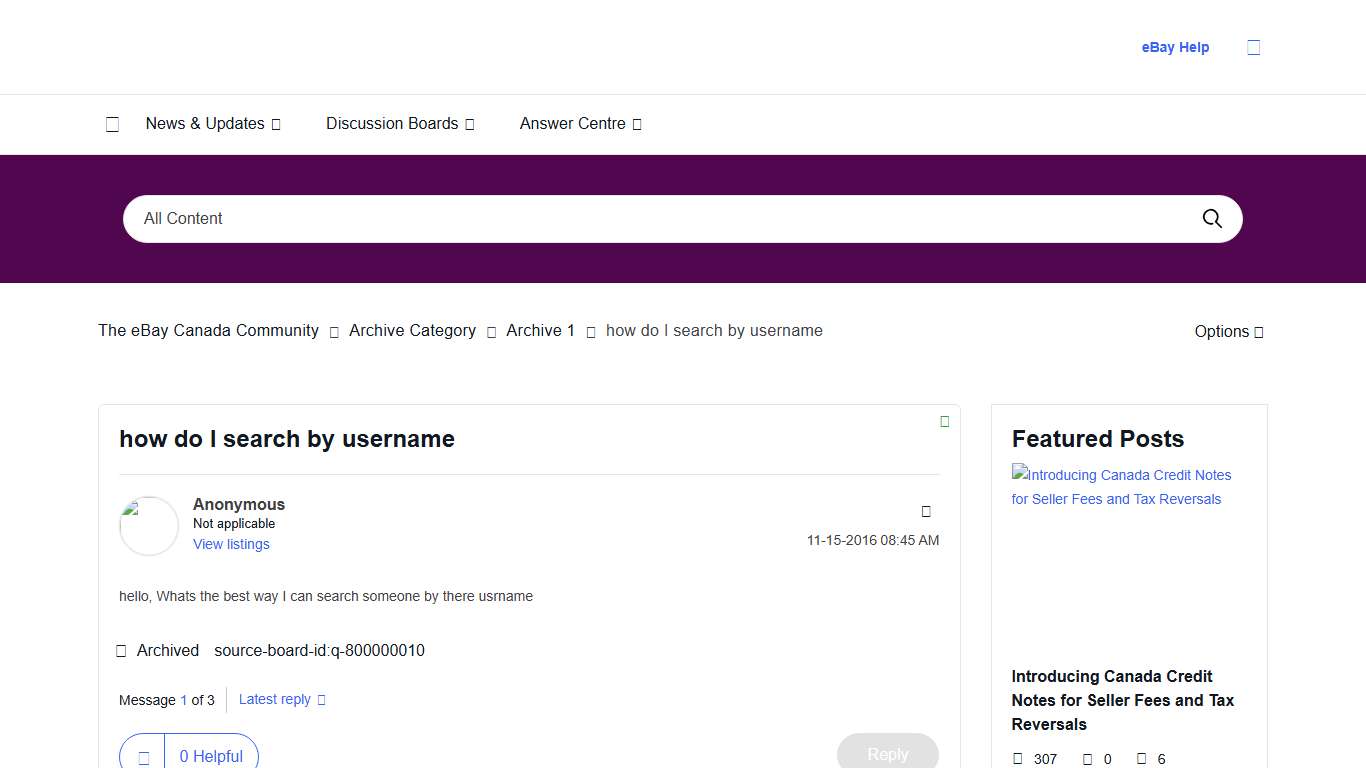
Task: Open the Options dropdown menu
Action: (1228, 331)
